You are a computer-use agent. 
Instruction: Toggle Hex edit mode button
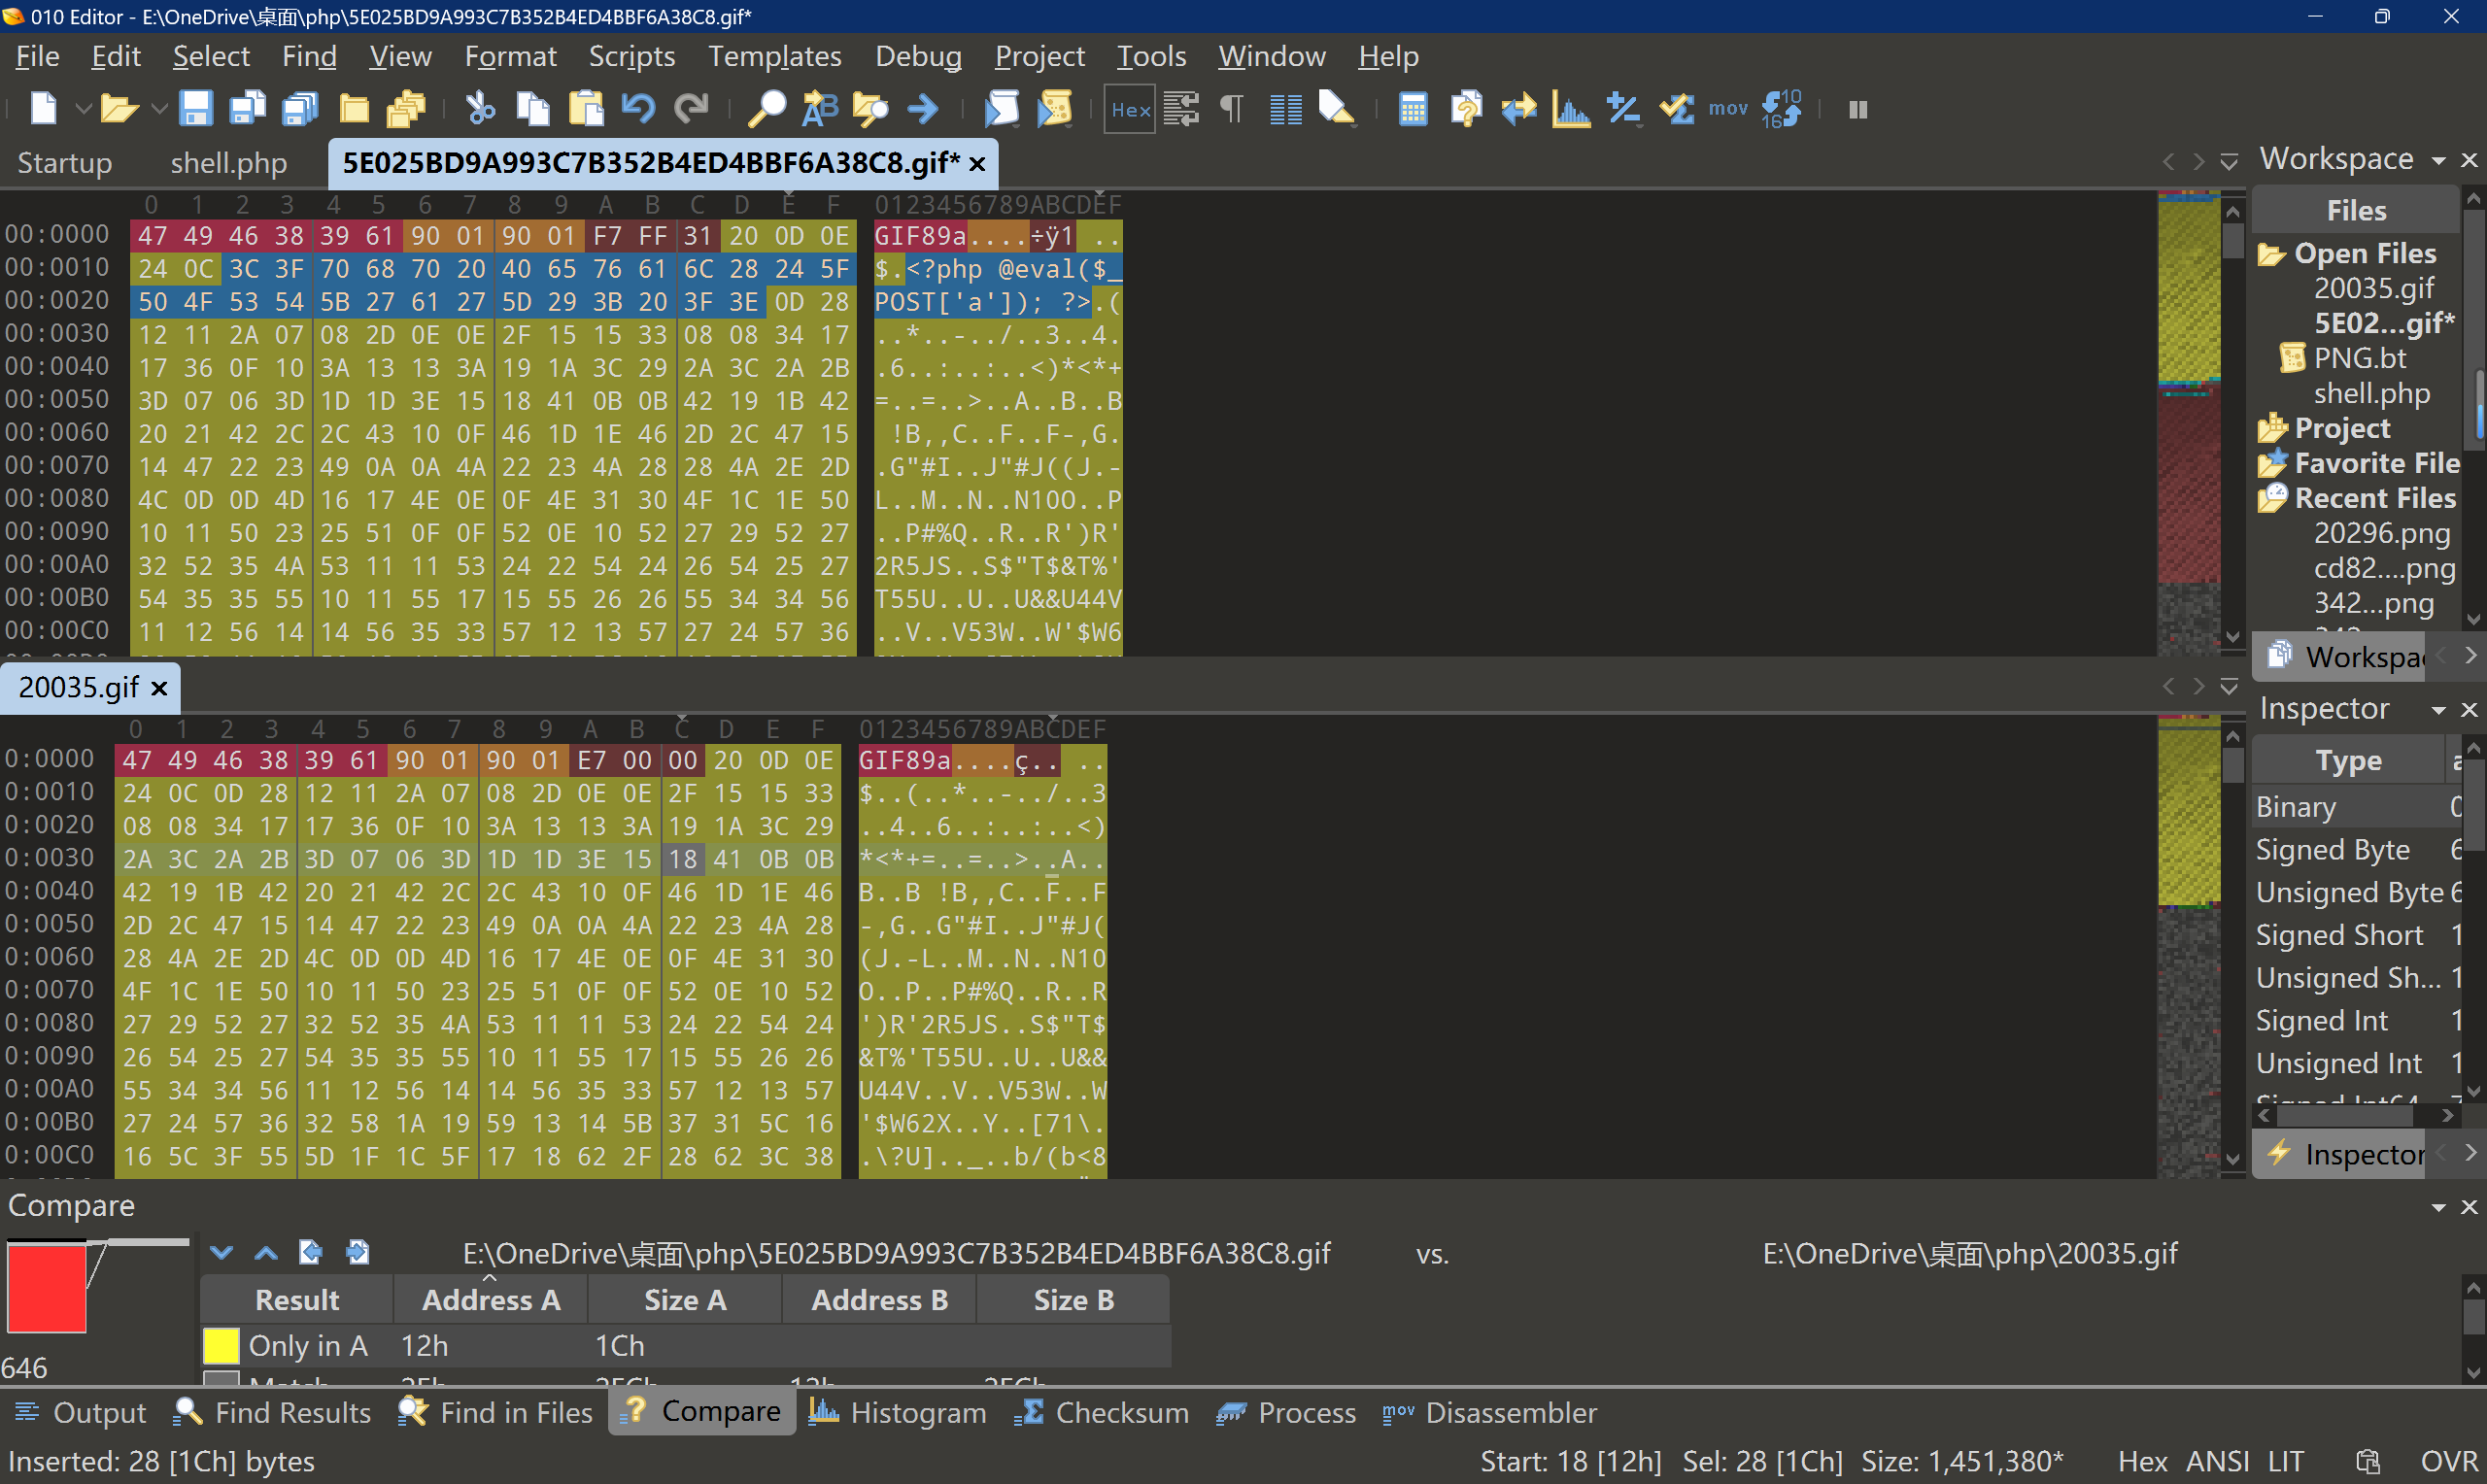click(1130, 109)
